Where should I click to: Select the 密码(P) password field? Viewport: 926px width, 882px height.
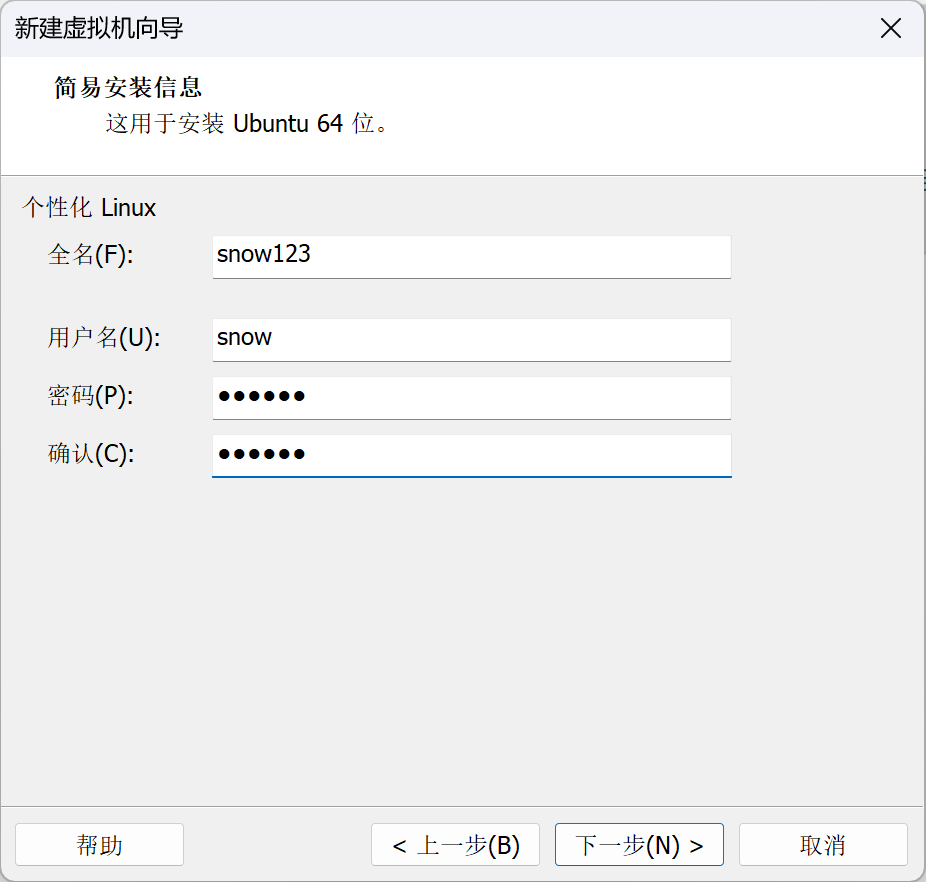click(x=471, y=398)
